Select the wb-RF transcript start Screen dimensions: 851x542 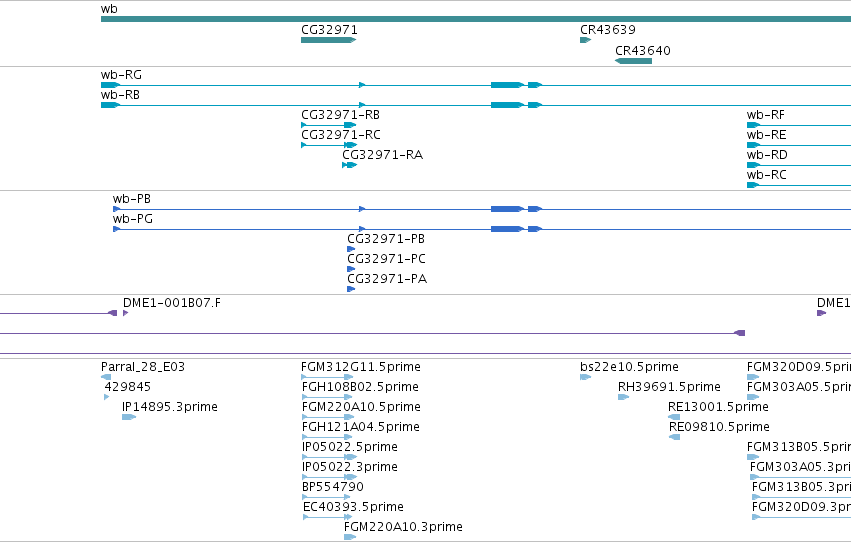[x=754, y=125]
